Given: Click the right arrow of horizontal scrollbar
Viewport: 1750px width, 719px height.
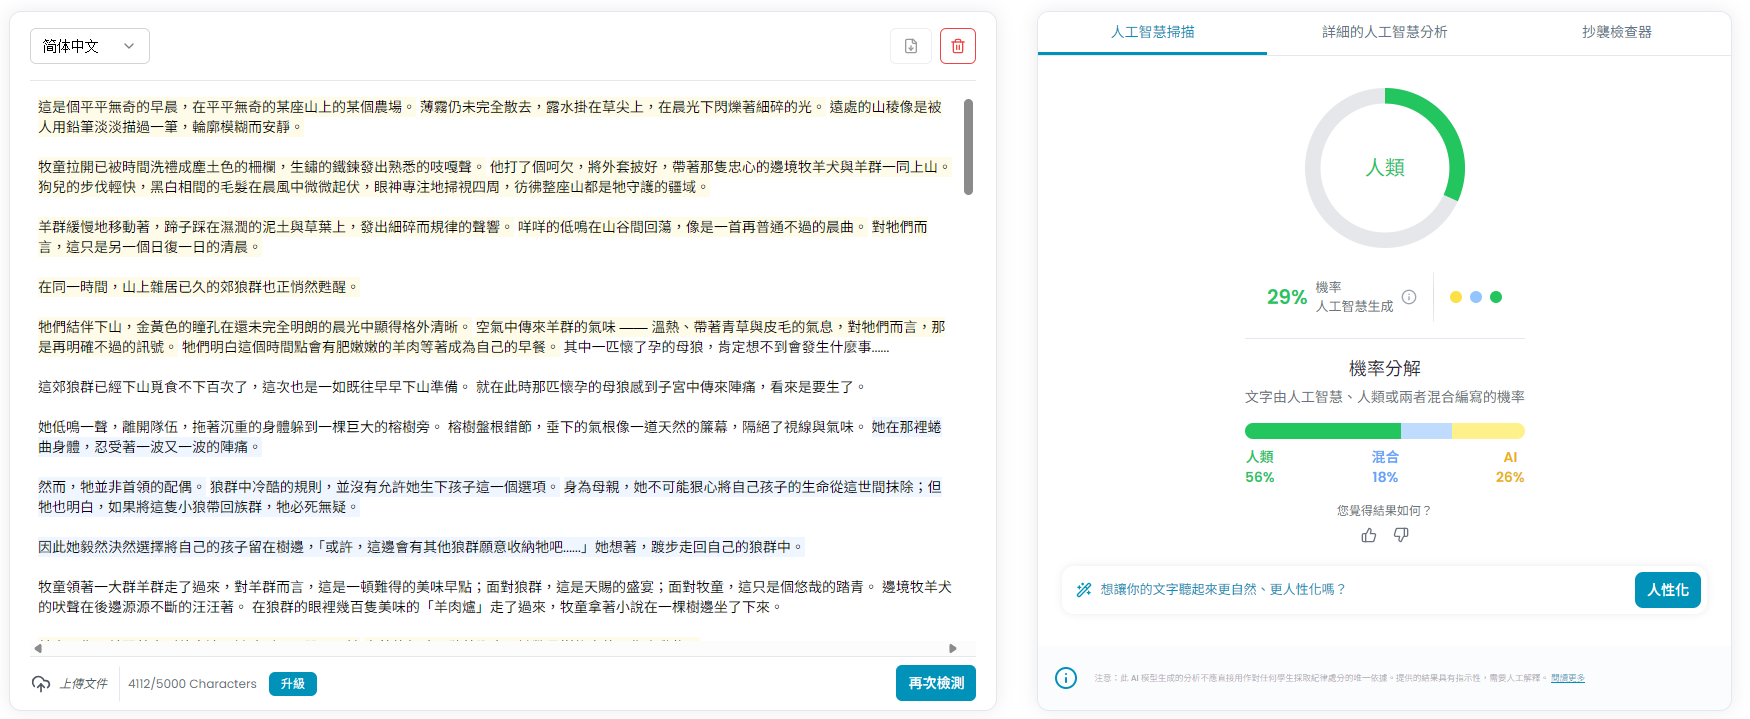Looking at the screenshot, I should point(953,648).
